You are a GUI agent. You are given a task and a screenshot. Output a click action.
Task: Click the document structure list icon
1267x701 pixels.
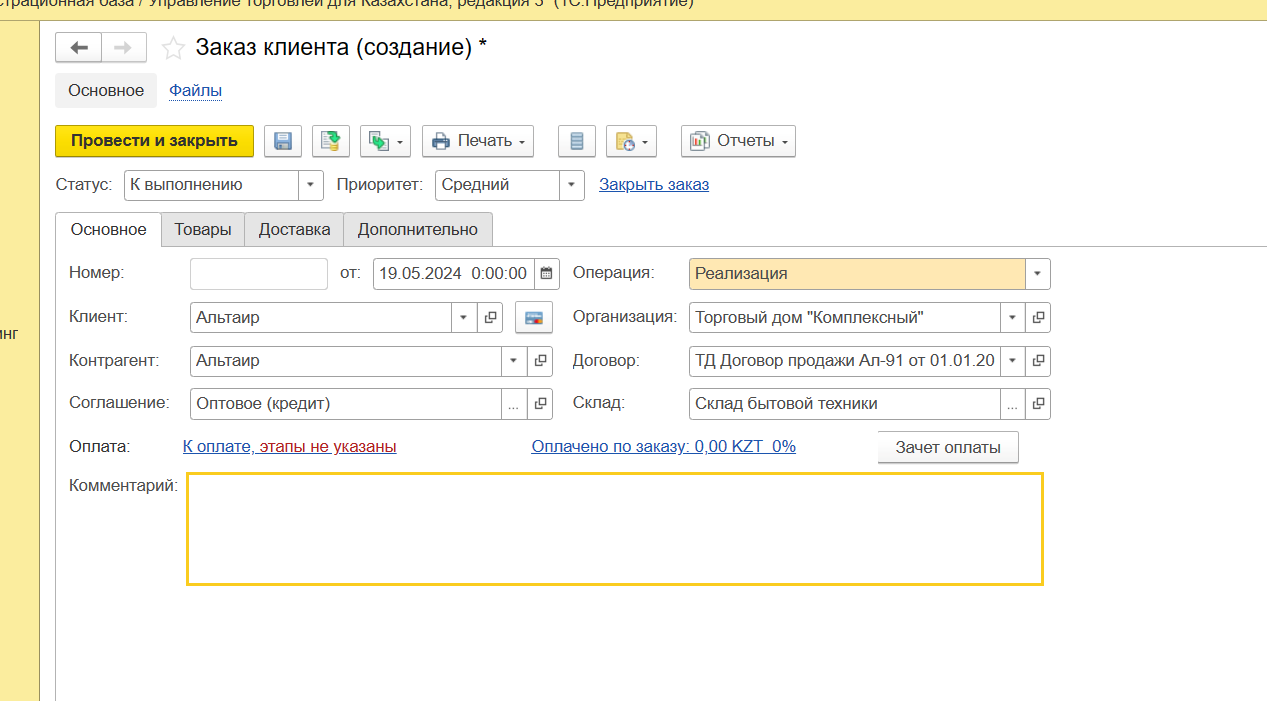coord(577,141)
